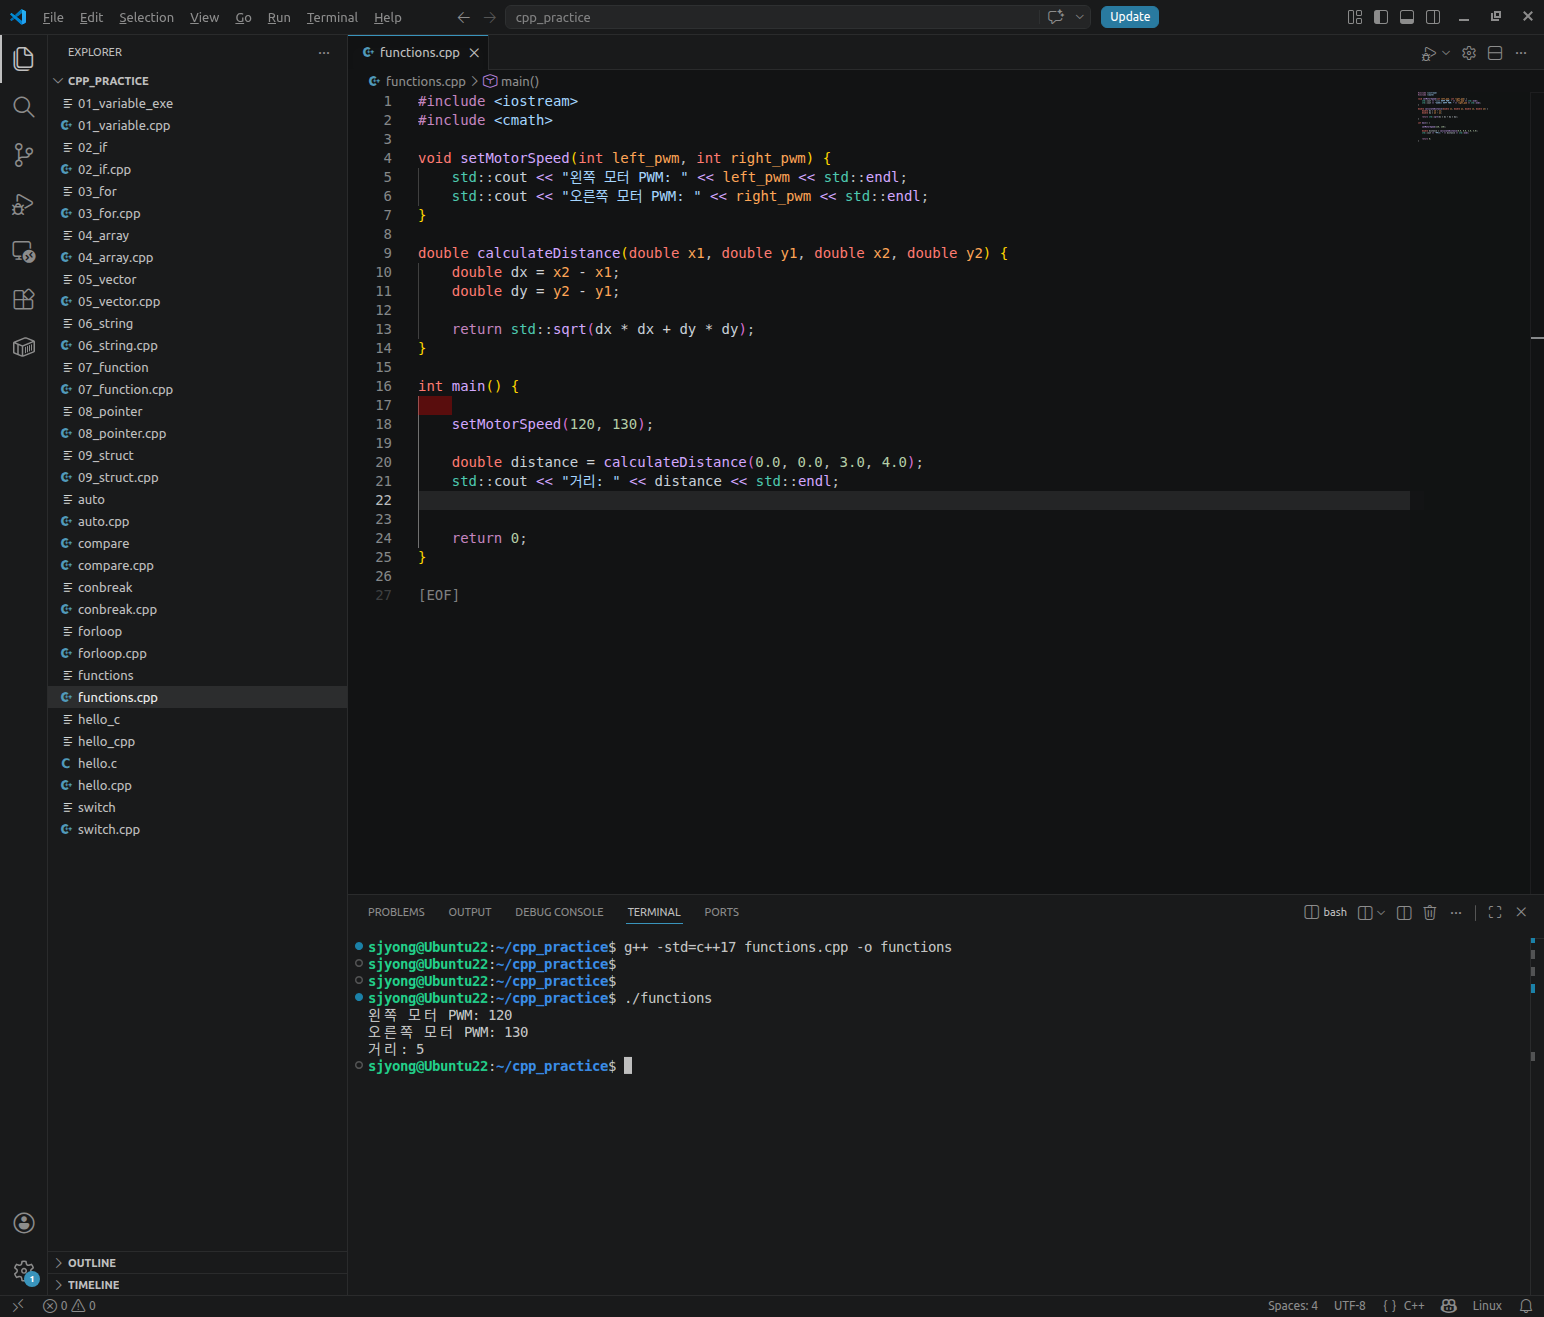Image resolution: width=1544 pixels, height=1317 pixels.
Task: Go back with the left arrow
Action: point(463,17)
